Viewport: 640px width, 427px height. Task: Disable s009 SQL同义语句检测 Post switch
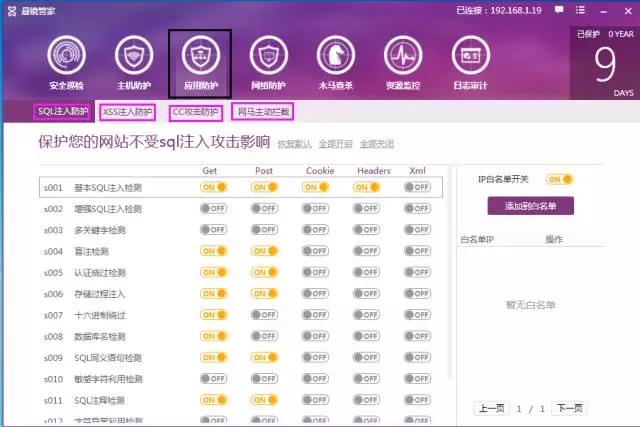click(x=264, y=358)
